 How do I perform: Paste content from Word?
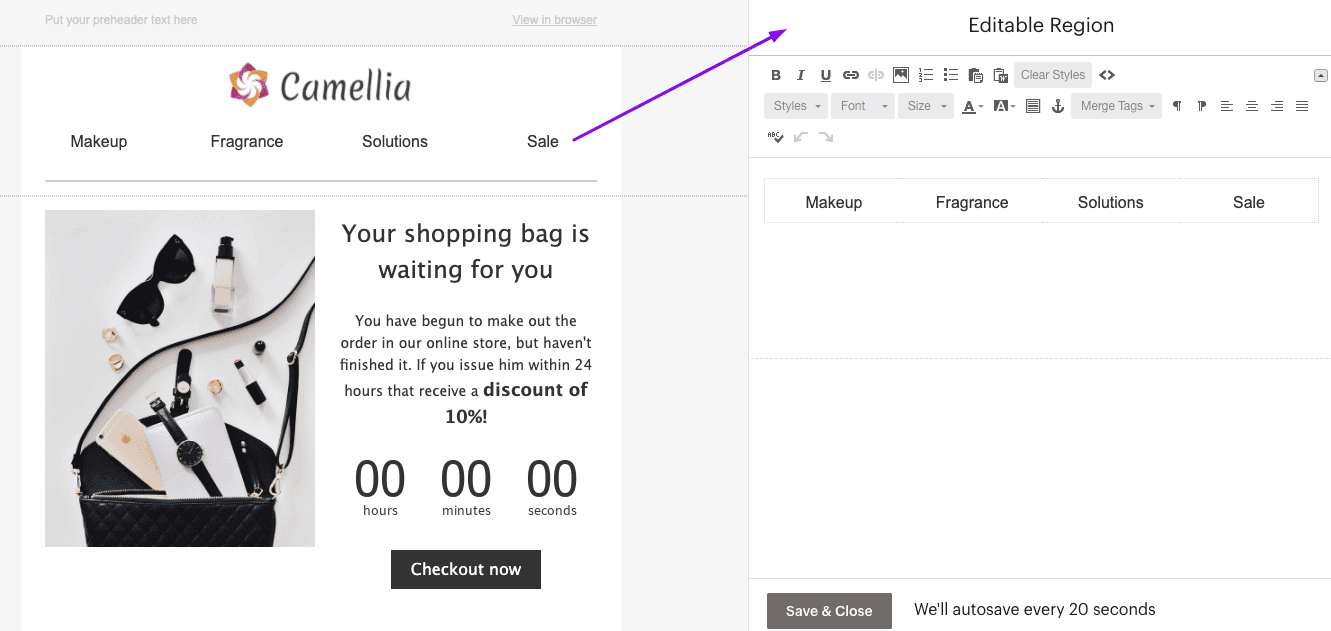(1000, 74)
